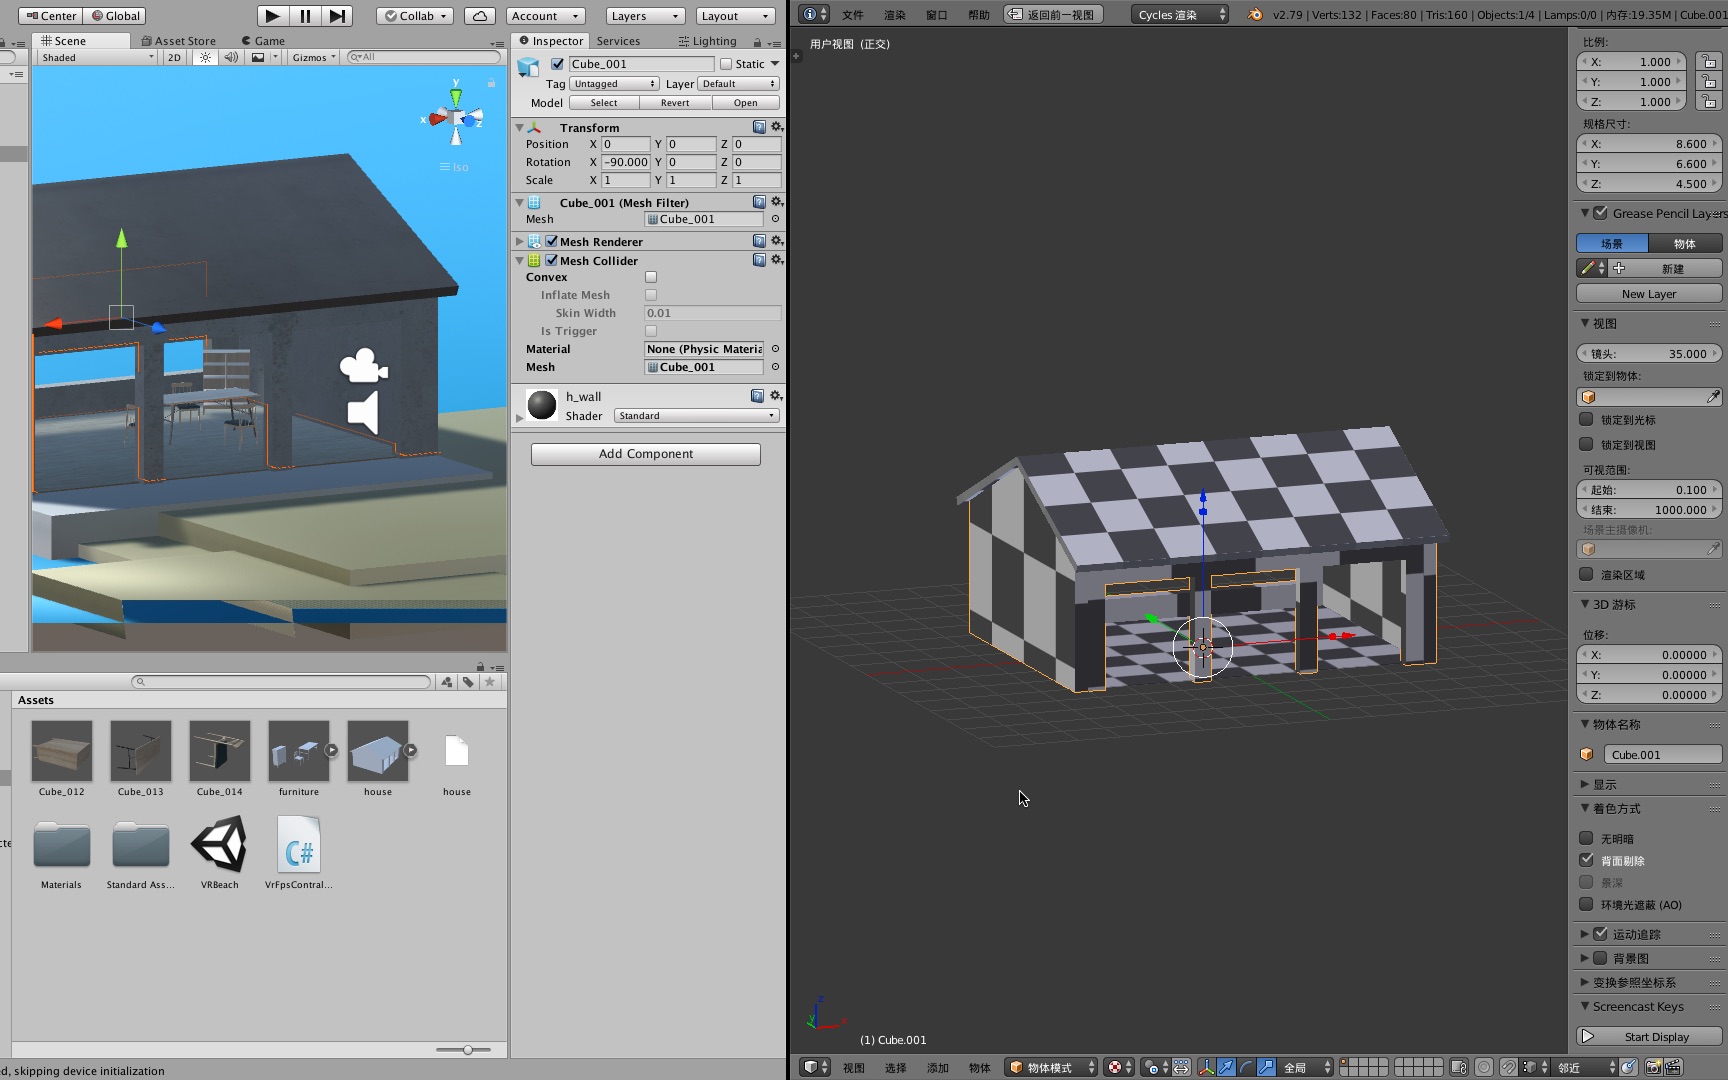Click the Unity cloud services icon

[x=480, y=15]
